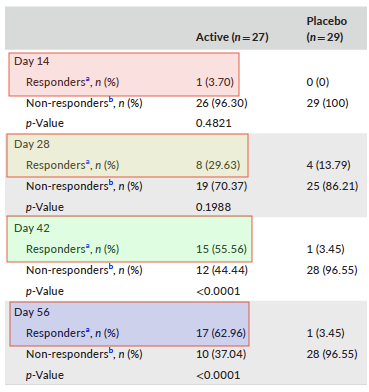The height and width of the screenshot is (392, 369).
Task: Click the red highlighted Day 14 box
Action: click(124, 74)
